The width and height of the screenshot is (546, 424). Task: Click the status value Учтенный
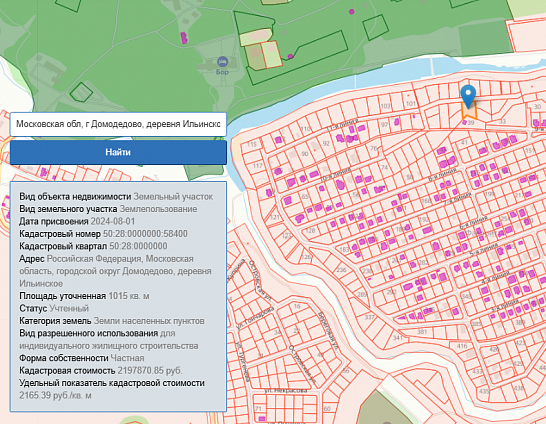pos(69,308)
